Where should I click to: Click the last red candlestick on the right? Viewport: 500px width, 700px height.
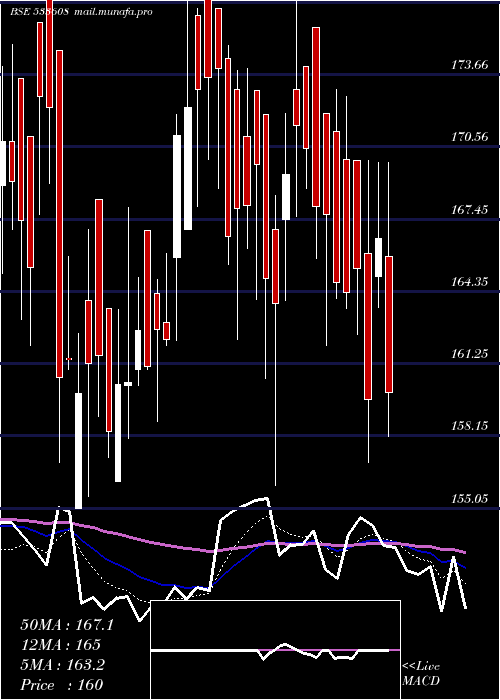(389, 325)
